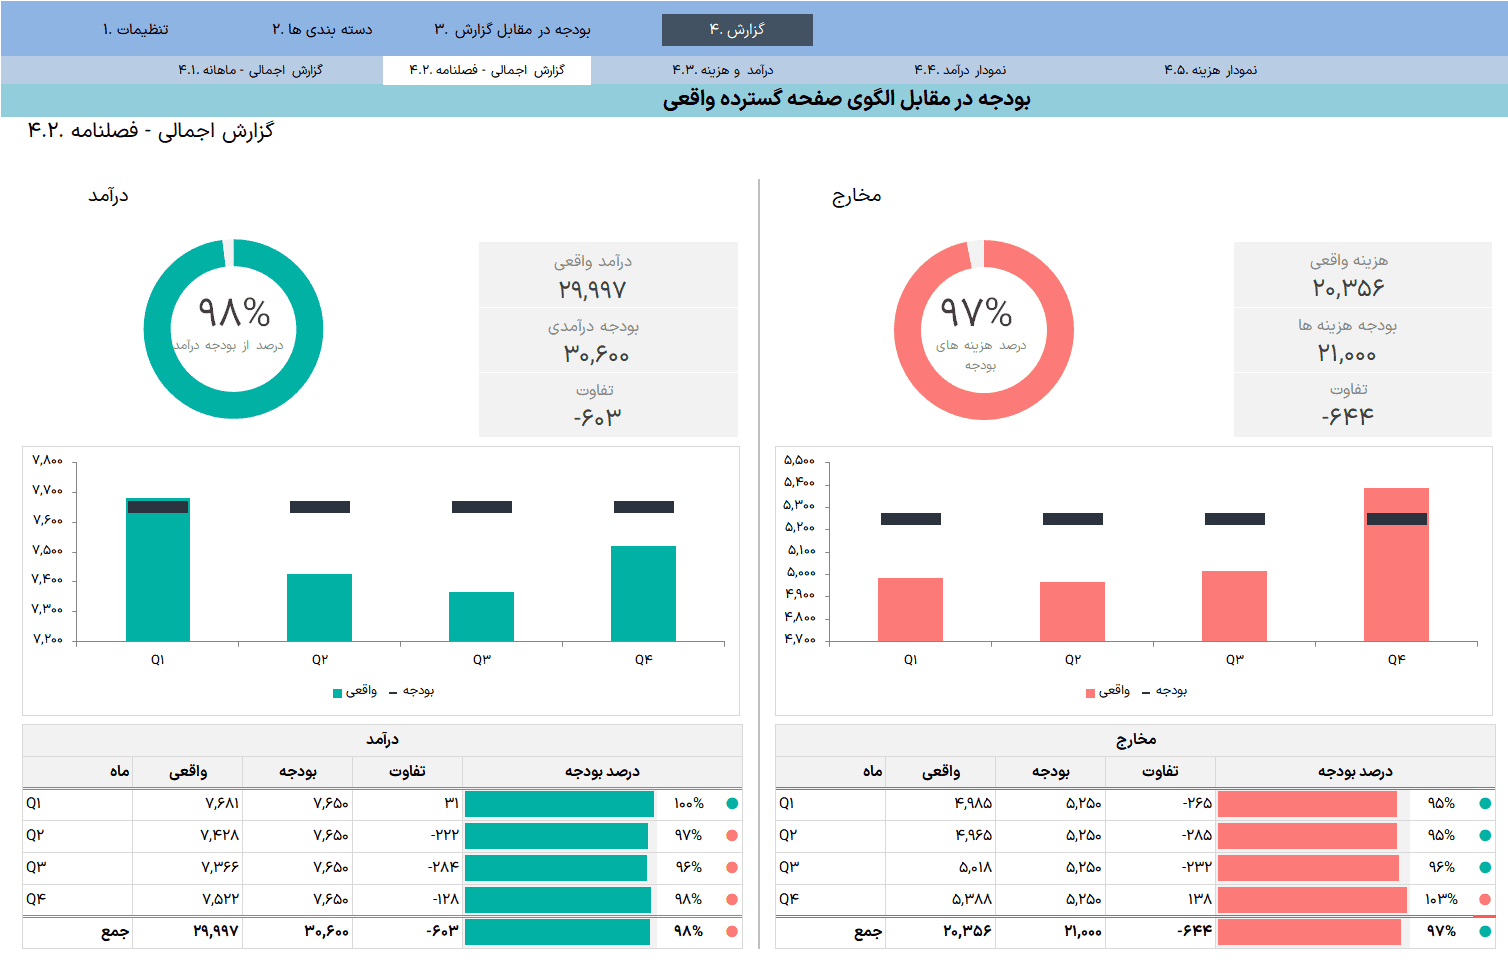The width and height of the screenshot is (1508, 960).
Task: Click the green status dot in expenses total row
Action: point(1485,931)
